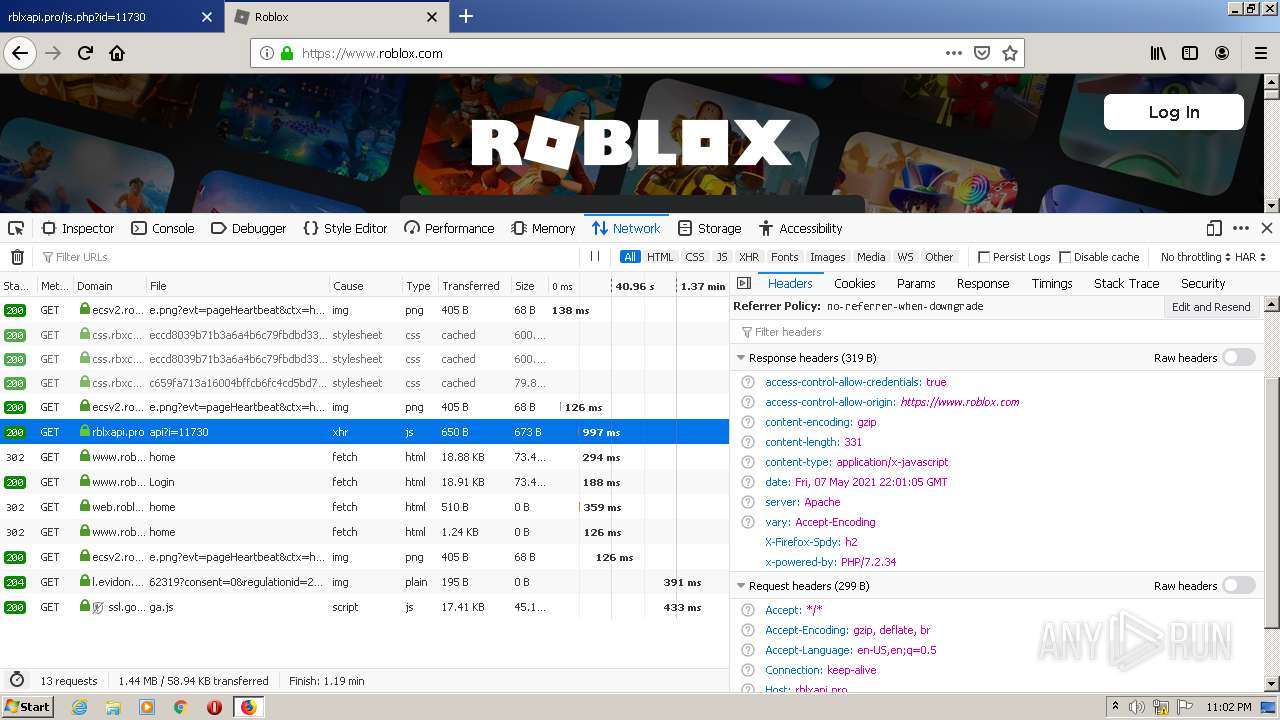This screenshot has width=1280, height=720.
Task: Click help icon next to content-type header
Action: tap(747, 462)
